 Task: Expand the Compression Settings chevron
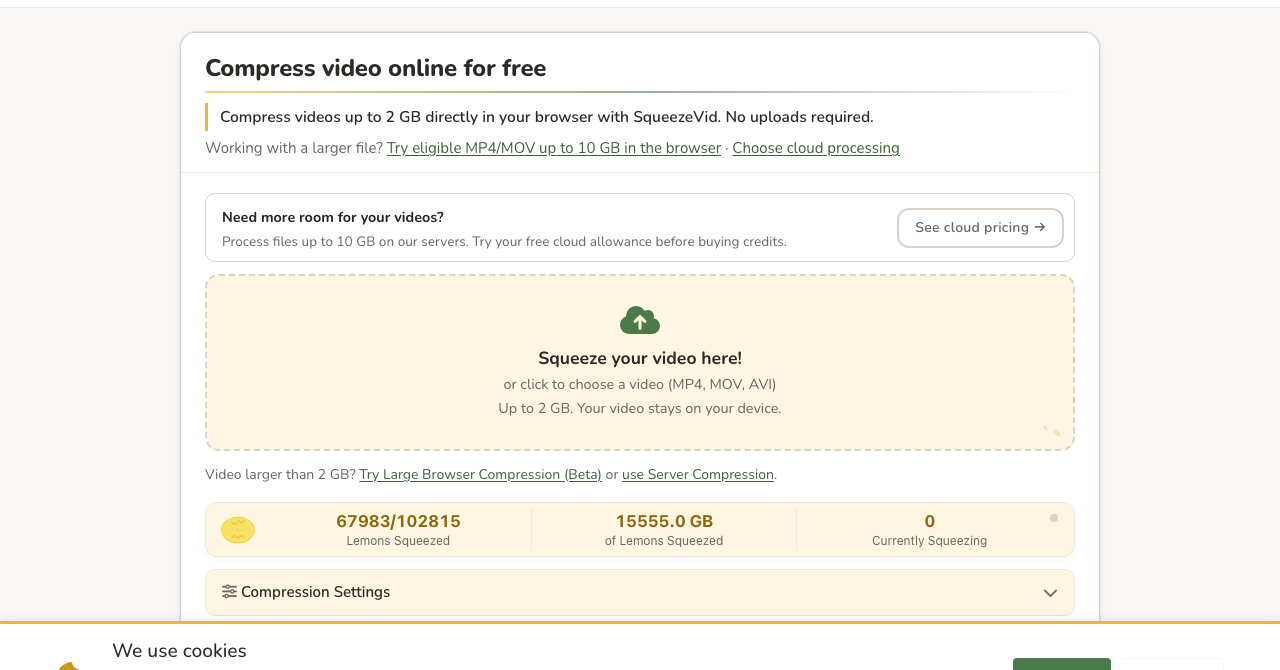click(x=1050, y=593)
